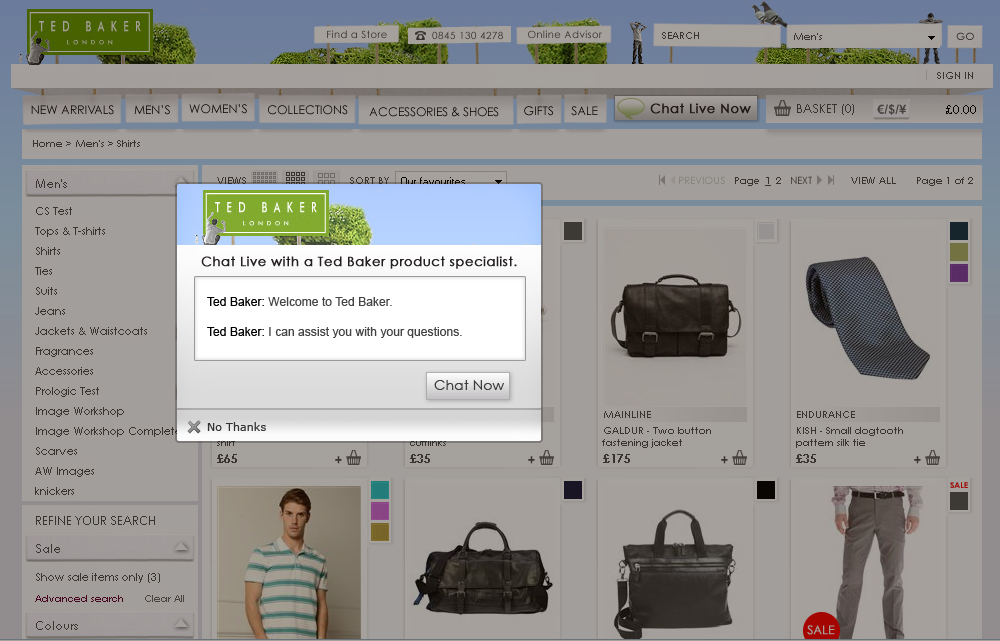The height and width of the screenshot is (641, 1000).
Task: Open the Women's navigation tab
Action: click(218, 109)
